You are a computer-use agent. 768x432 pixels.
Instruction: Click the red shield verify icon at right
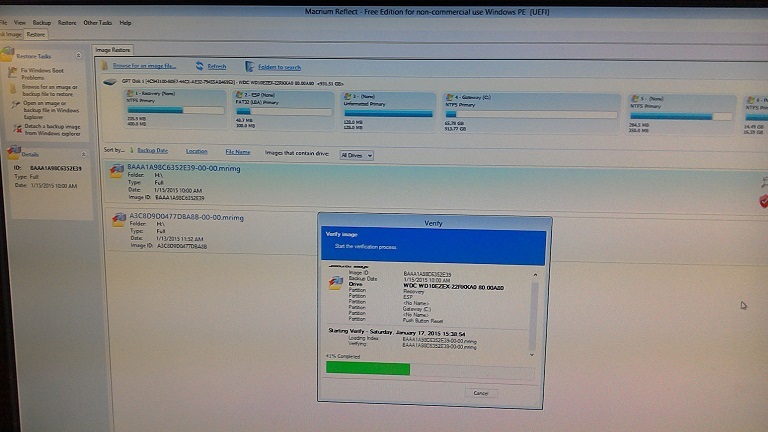[x=764, y=201]
